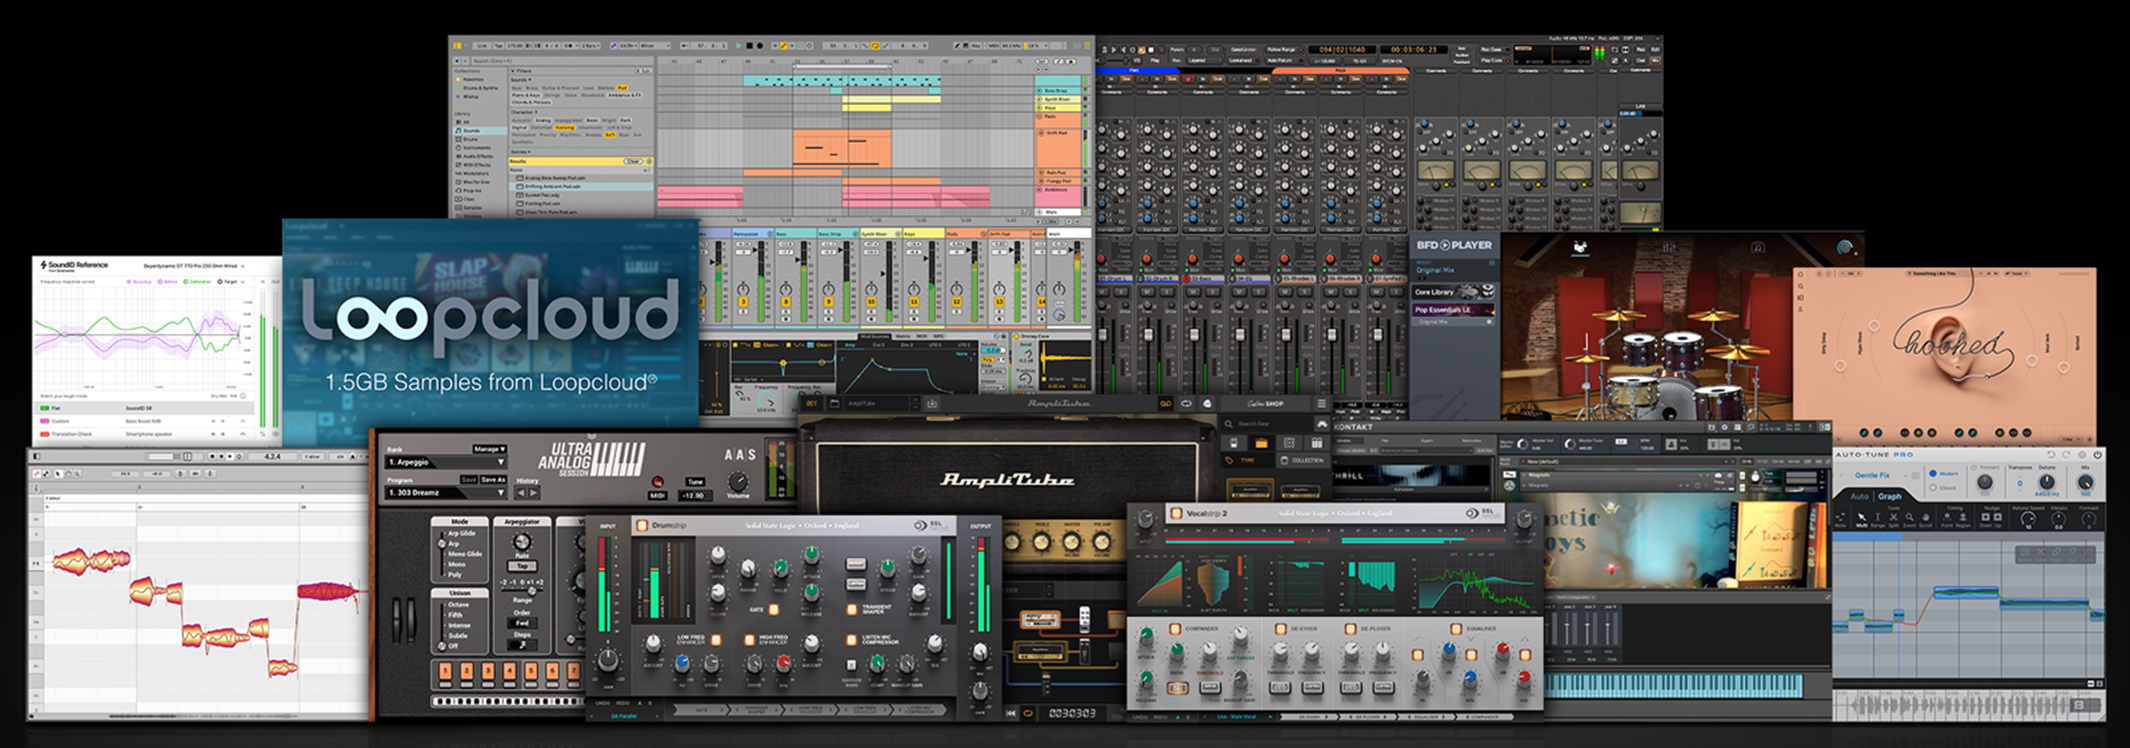Open the Bank dropdown showing 1. Arpeggio
Image resolution: width=2130 pixels, height=748 pixels.
[445, 463]
